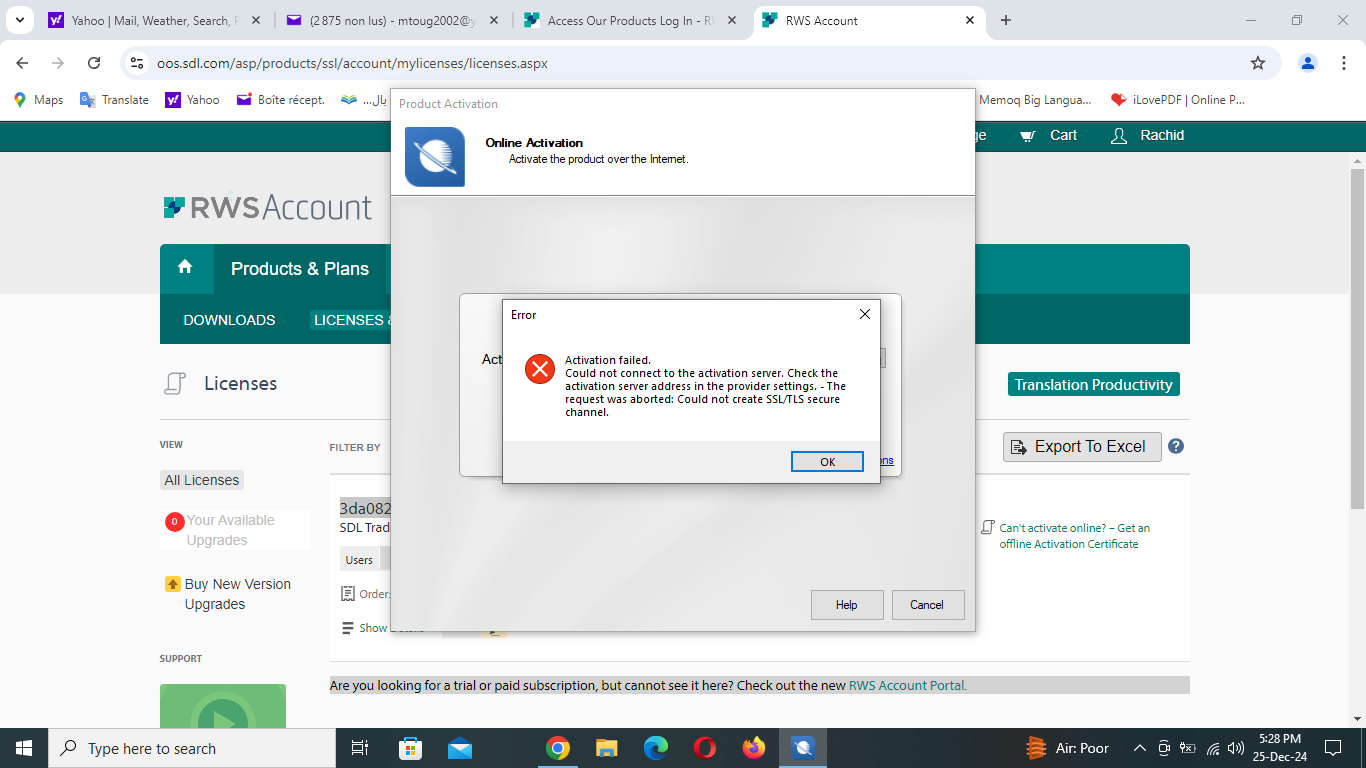Screen dimensions: 1366x768
Task: Switch to Access Our Products Log In tab
Action: point(629,20)
